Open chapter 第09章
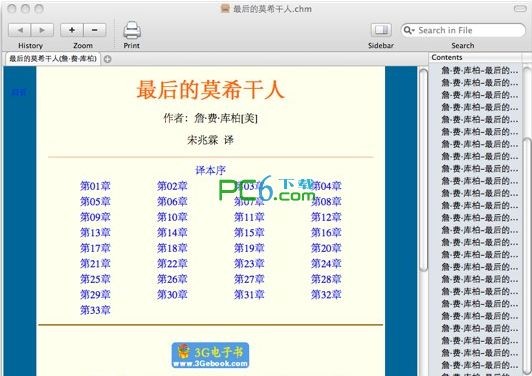Image resolution: width=532 pixels, height=376 pixels. [95, 217]
